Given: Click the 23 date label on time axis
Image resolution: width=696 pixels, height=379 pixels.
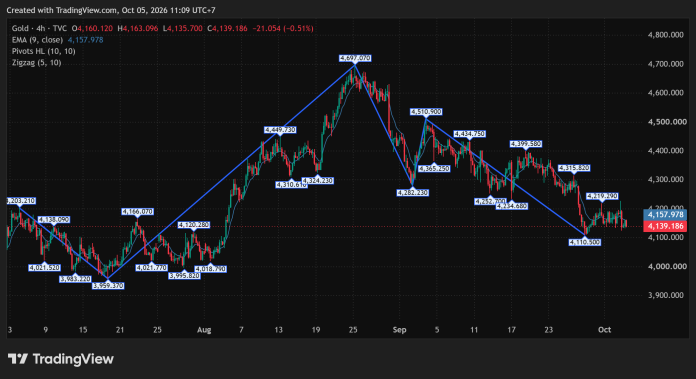Looking at the screenshot, I should coord(549,330).
